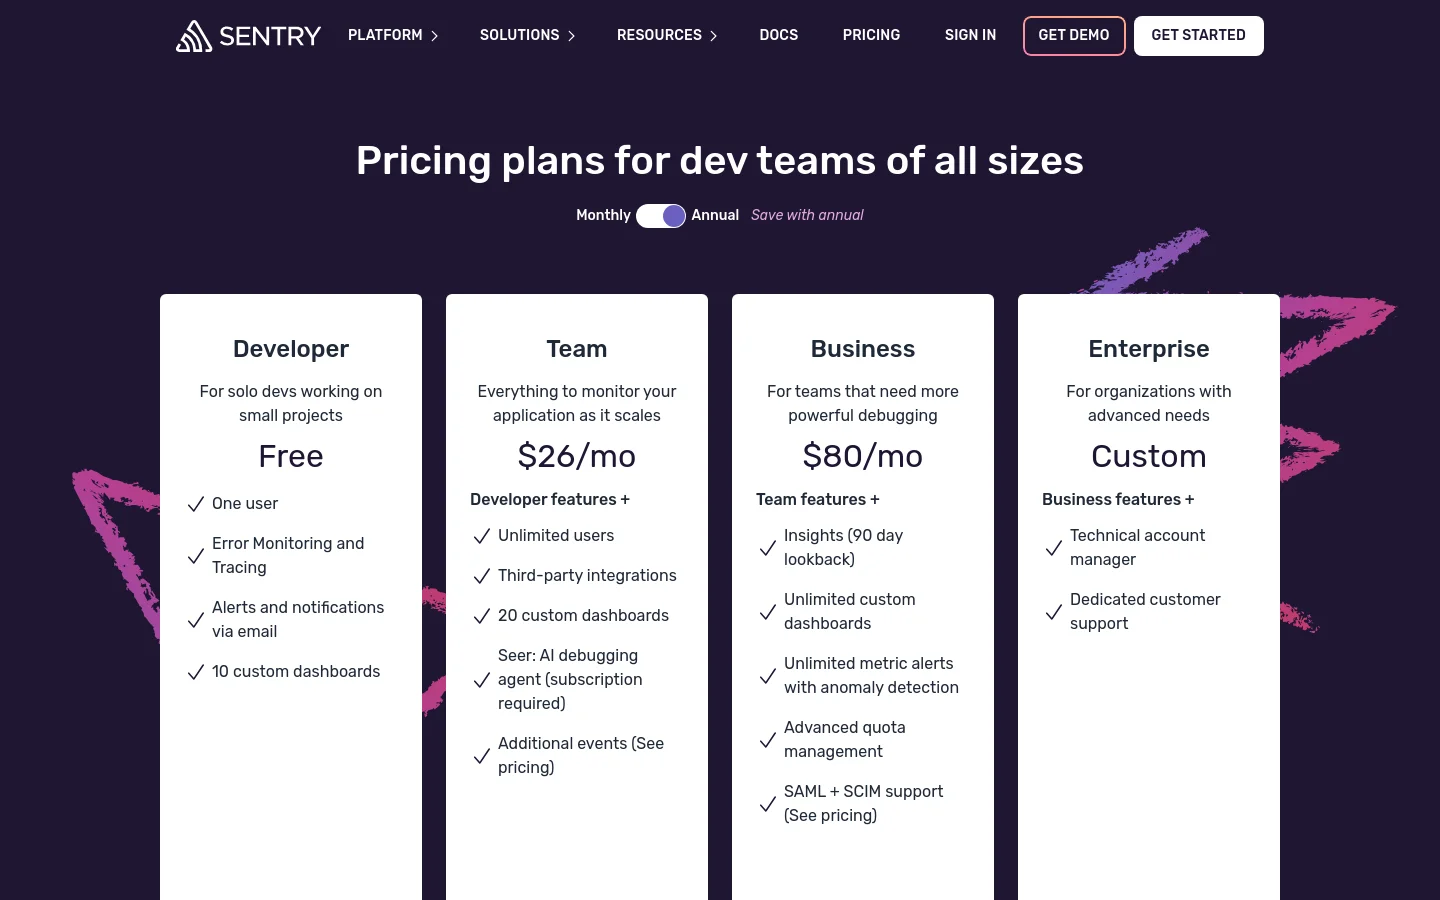Click 'Third-party integrations' feature text
Screen dimensions: 1440x900
[x=587, y=575]
